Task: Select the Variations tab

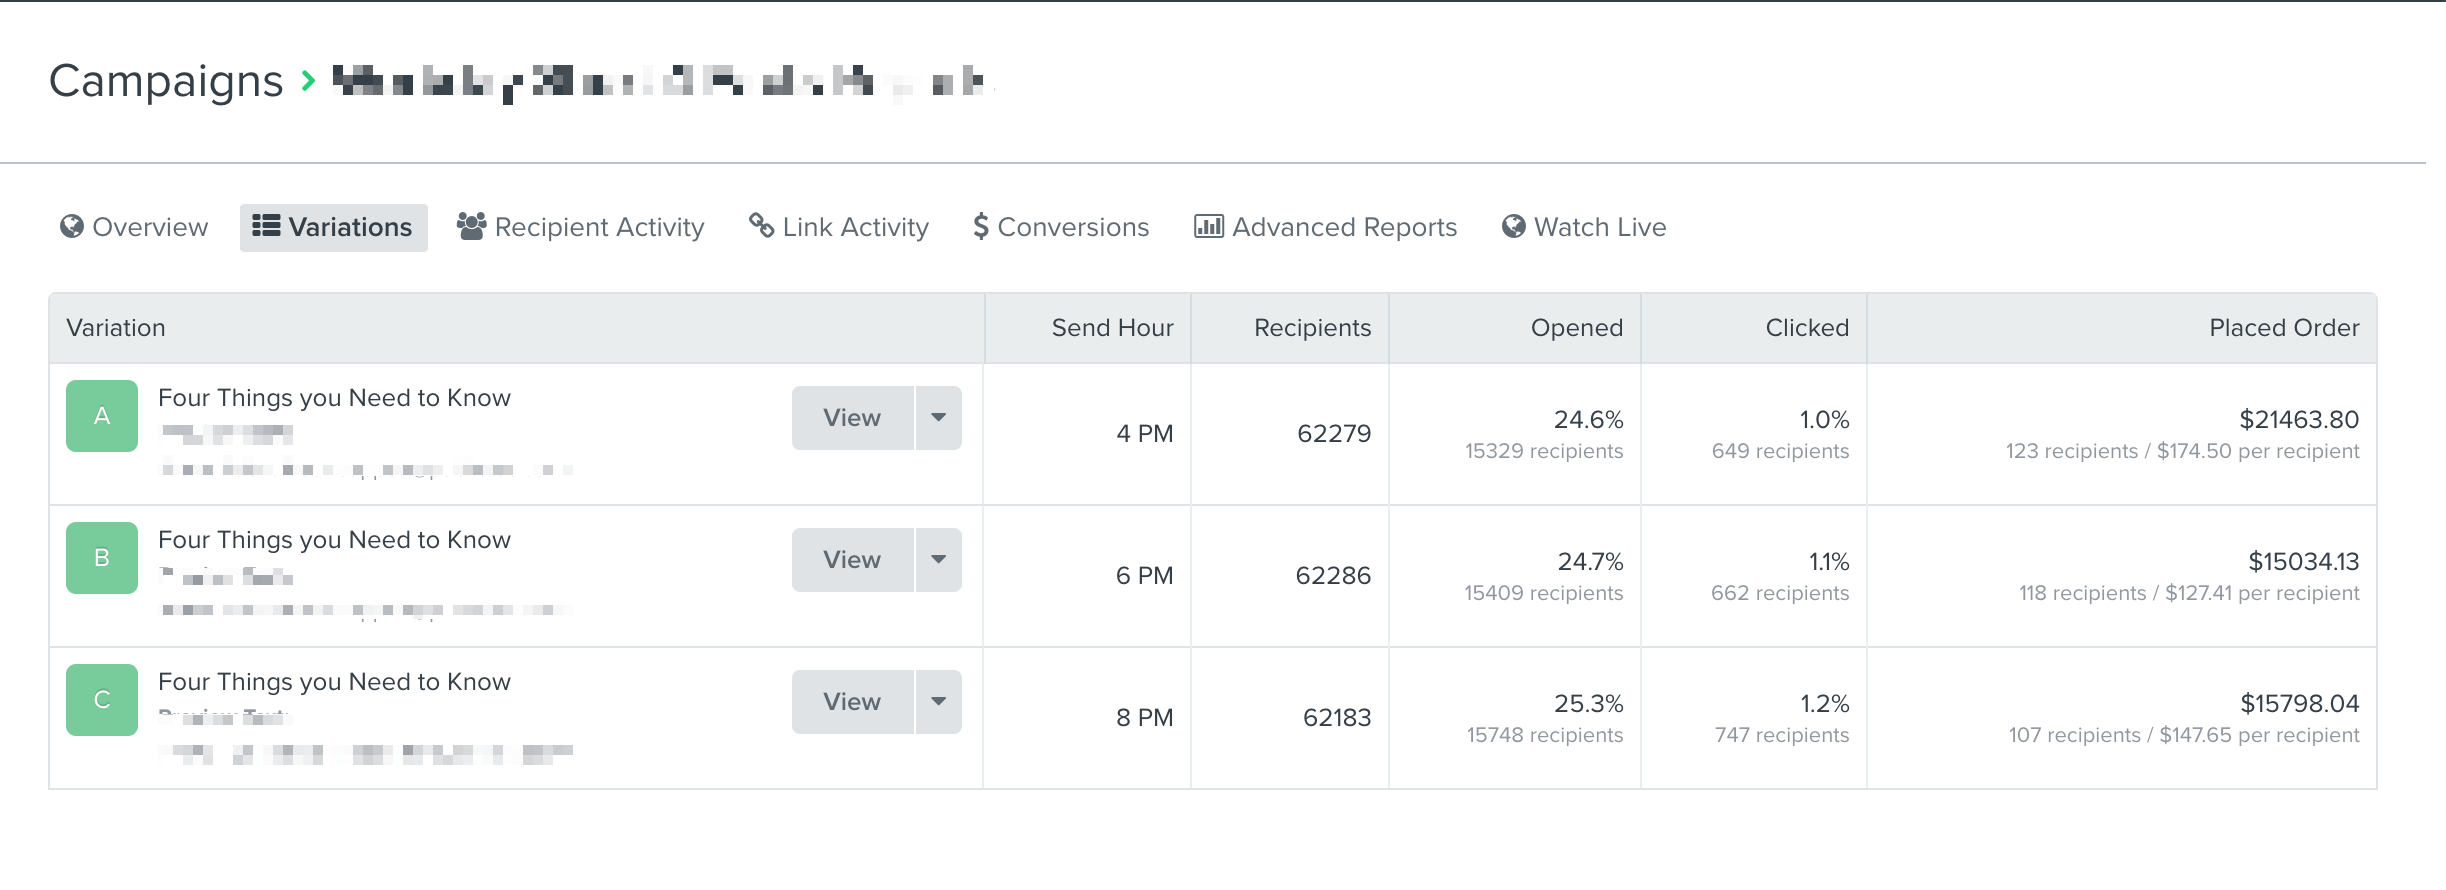Action: pyautogui.click(x=333, y=227)
